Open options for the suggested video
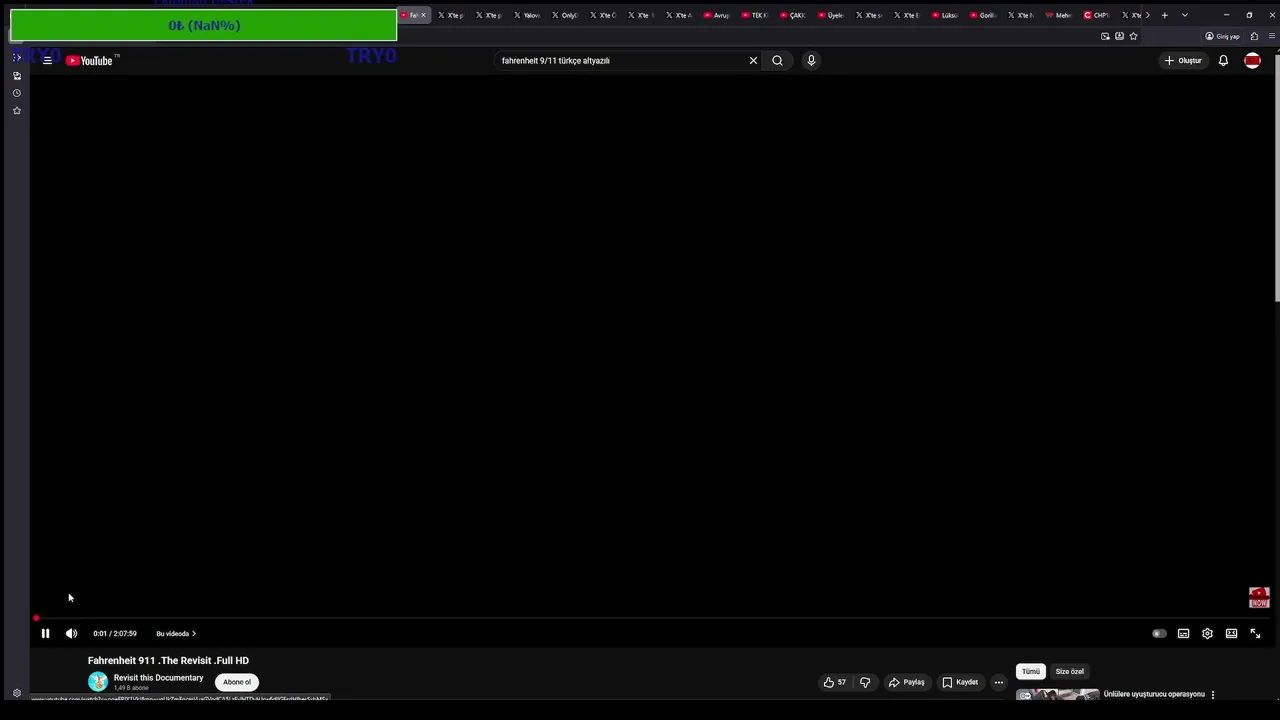The width and height of the screenshot is (1280, 720). pos(1213,694)
